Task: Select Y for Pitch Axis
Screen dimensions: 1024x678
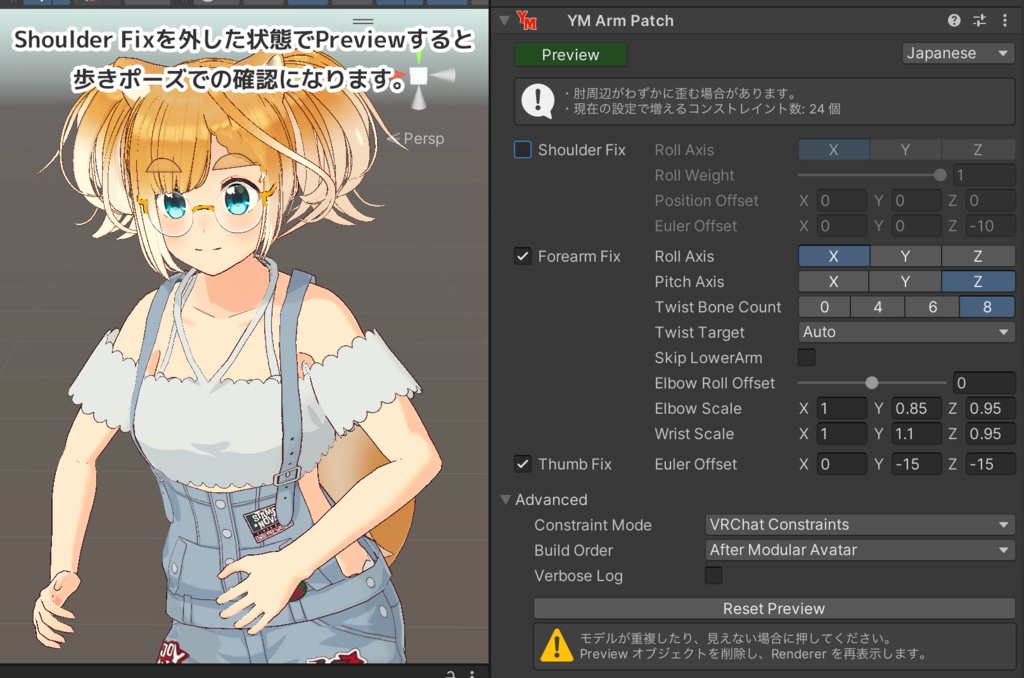Action: point(906,282)
